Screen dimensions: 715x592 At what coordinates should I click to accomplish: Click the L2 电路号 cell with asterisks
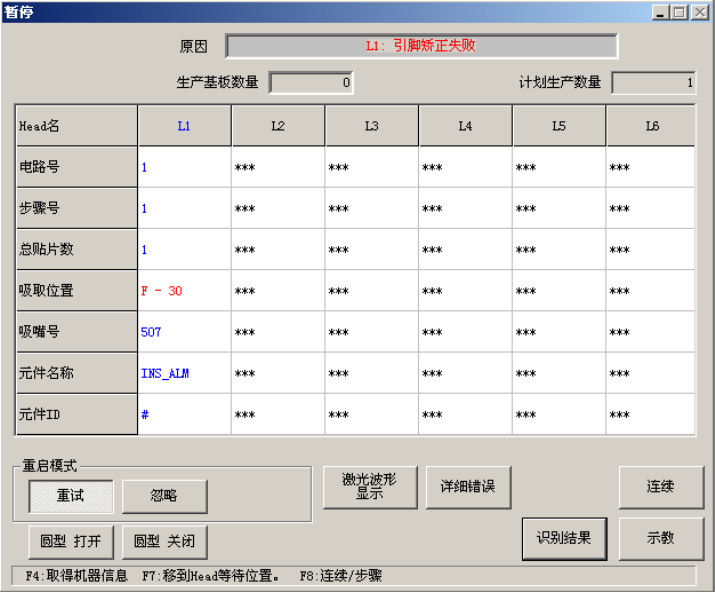pos(278,167)
